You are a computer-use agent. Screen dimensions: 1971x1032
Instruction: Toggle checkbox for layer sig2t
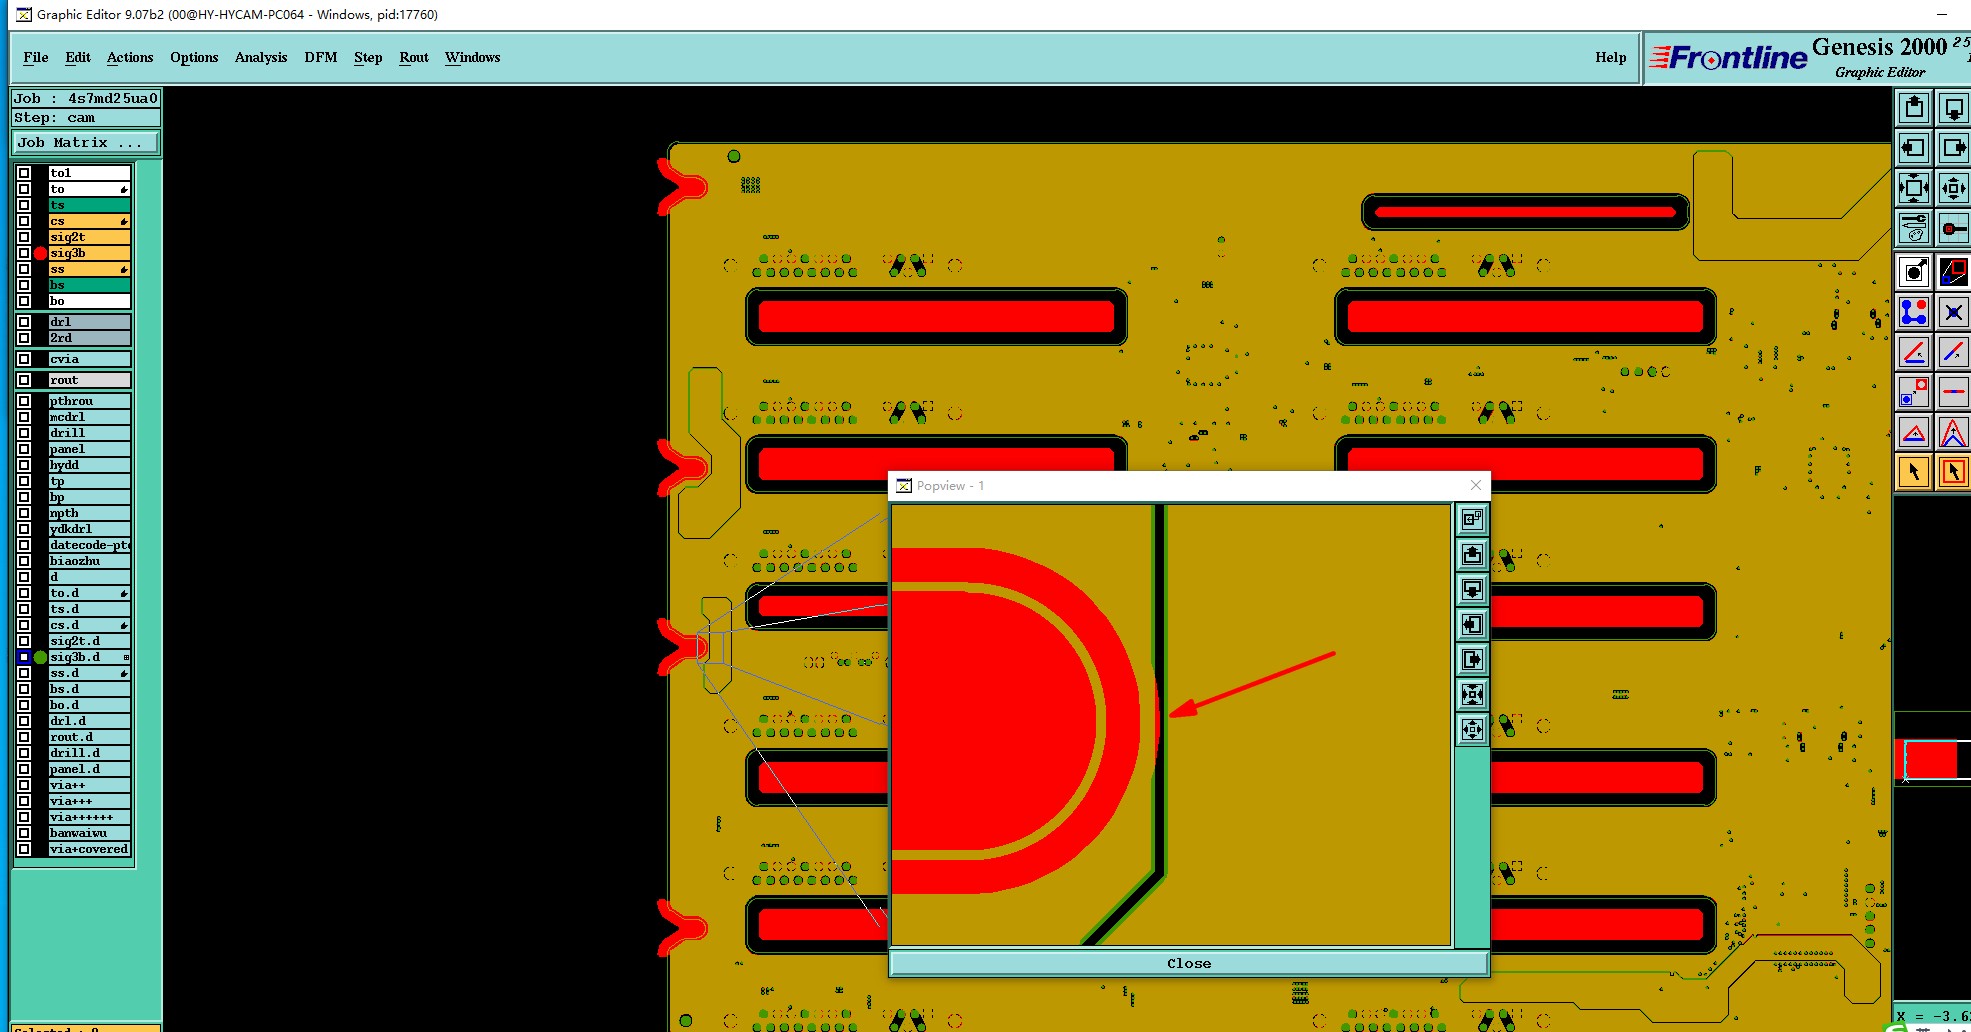pos(24,237)
